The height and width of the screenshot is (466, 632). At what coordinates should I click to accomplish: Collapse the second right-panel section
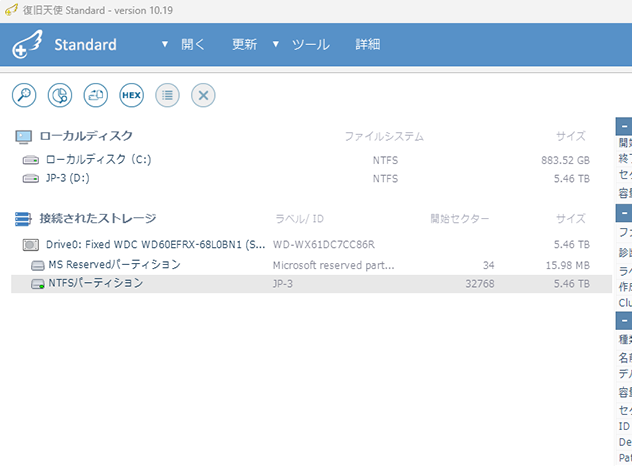tap(624, 213)
